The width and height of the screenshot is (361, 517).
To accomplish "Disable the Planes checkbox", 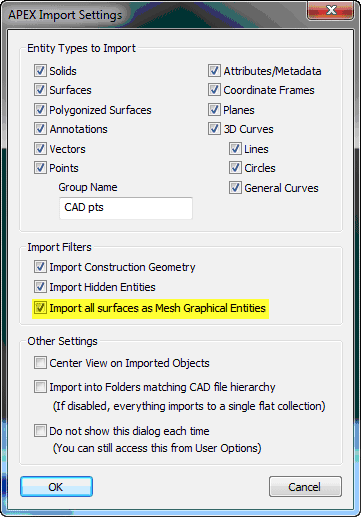I will (214, 110).
